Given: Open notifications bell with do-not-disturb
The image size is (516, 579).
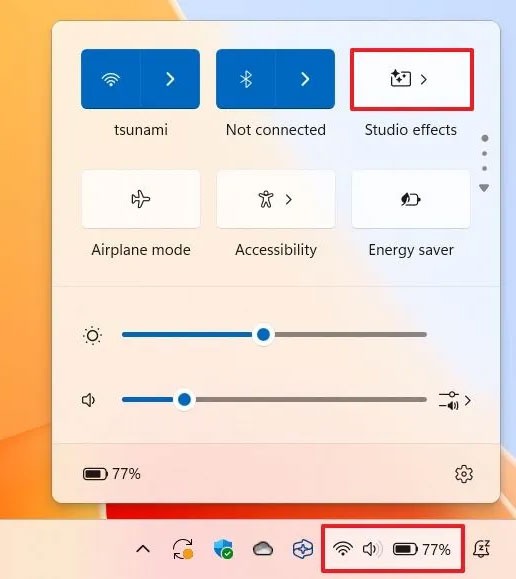Looking at the screenshot, I should click(481, 549).
